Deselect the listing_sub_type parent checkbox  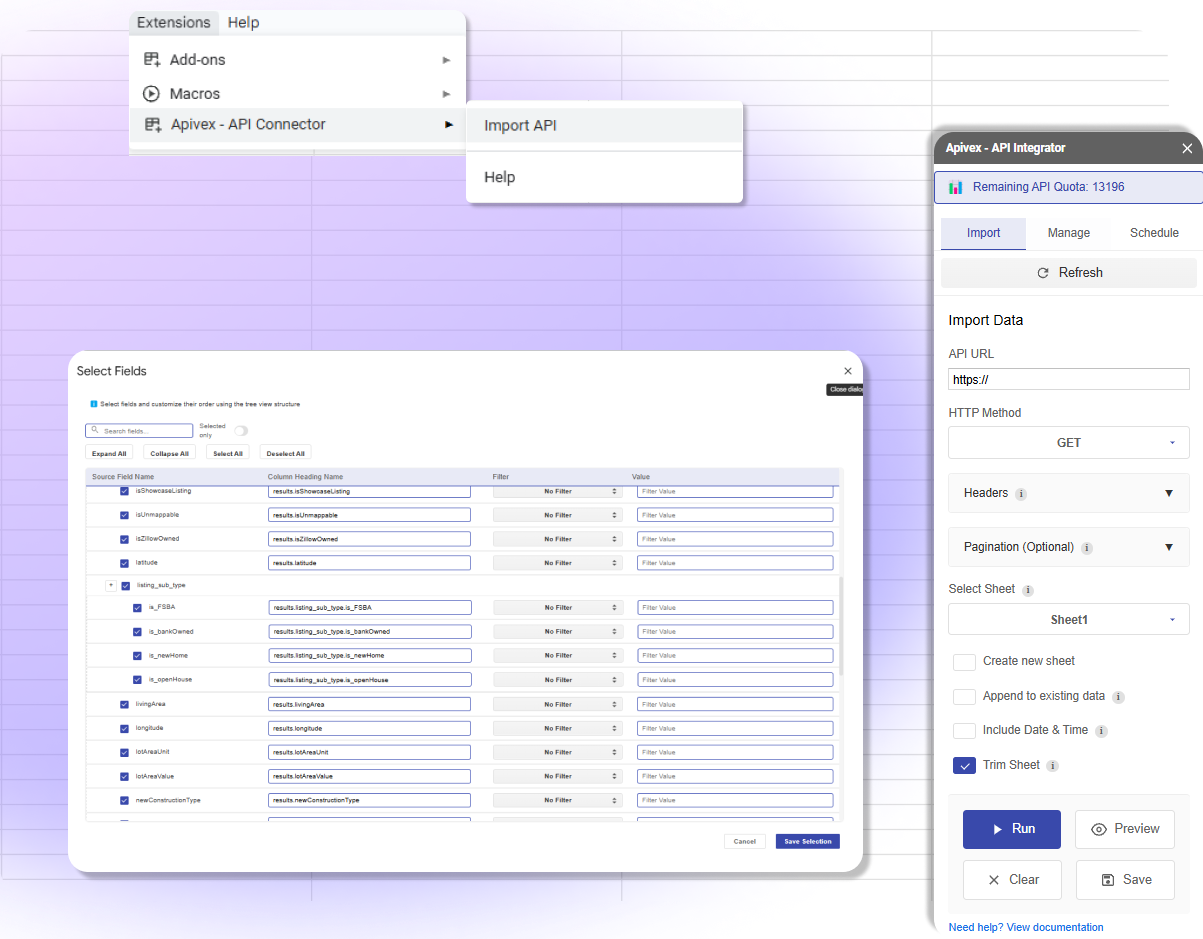pyautogui.click(x=125, y=586)
